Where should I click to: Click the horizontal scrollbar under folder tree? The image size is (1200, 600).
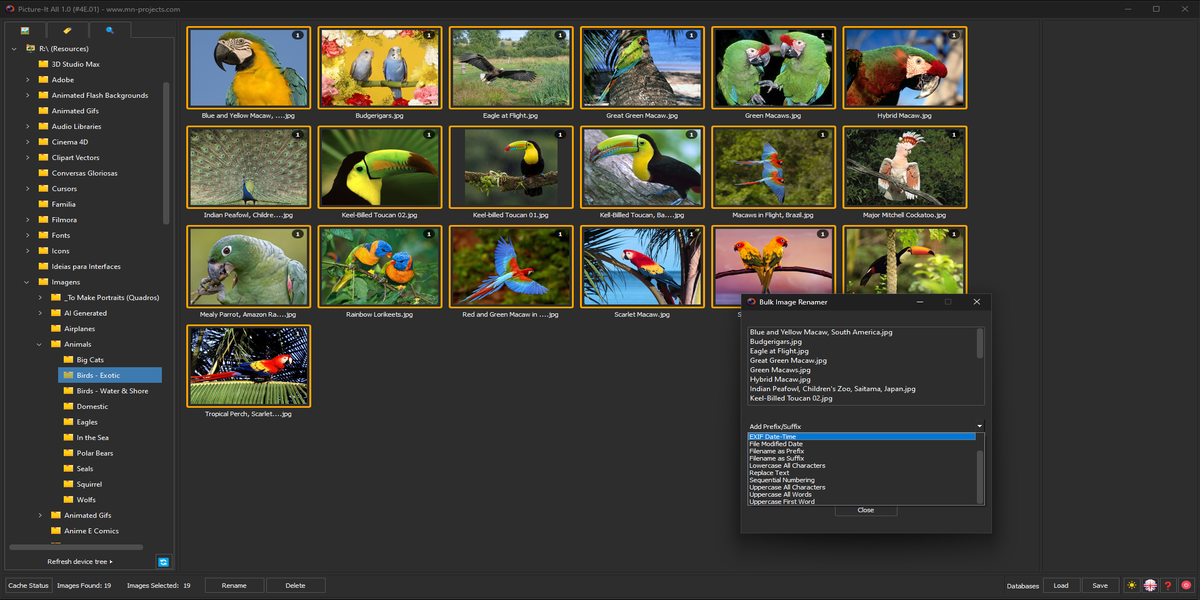76,547
